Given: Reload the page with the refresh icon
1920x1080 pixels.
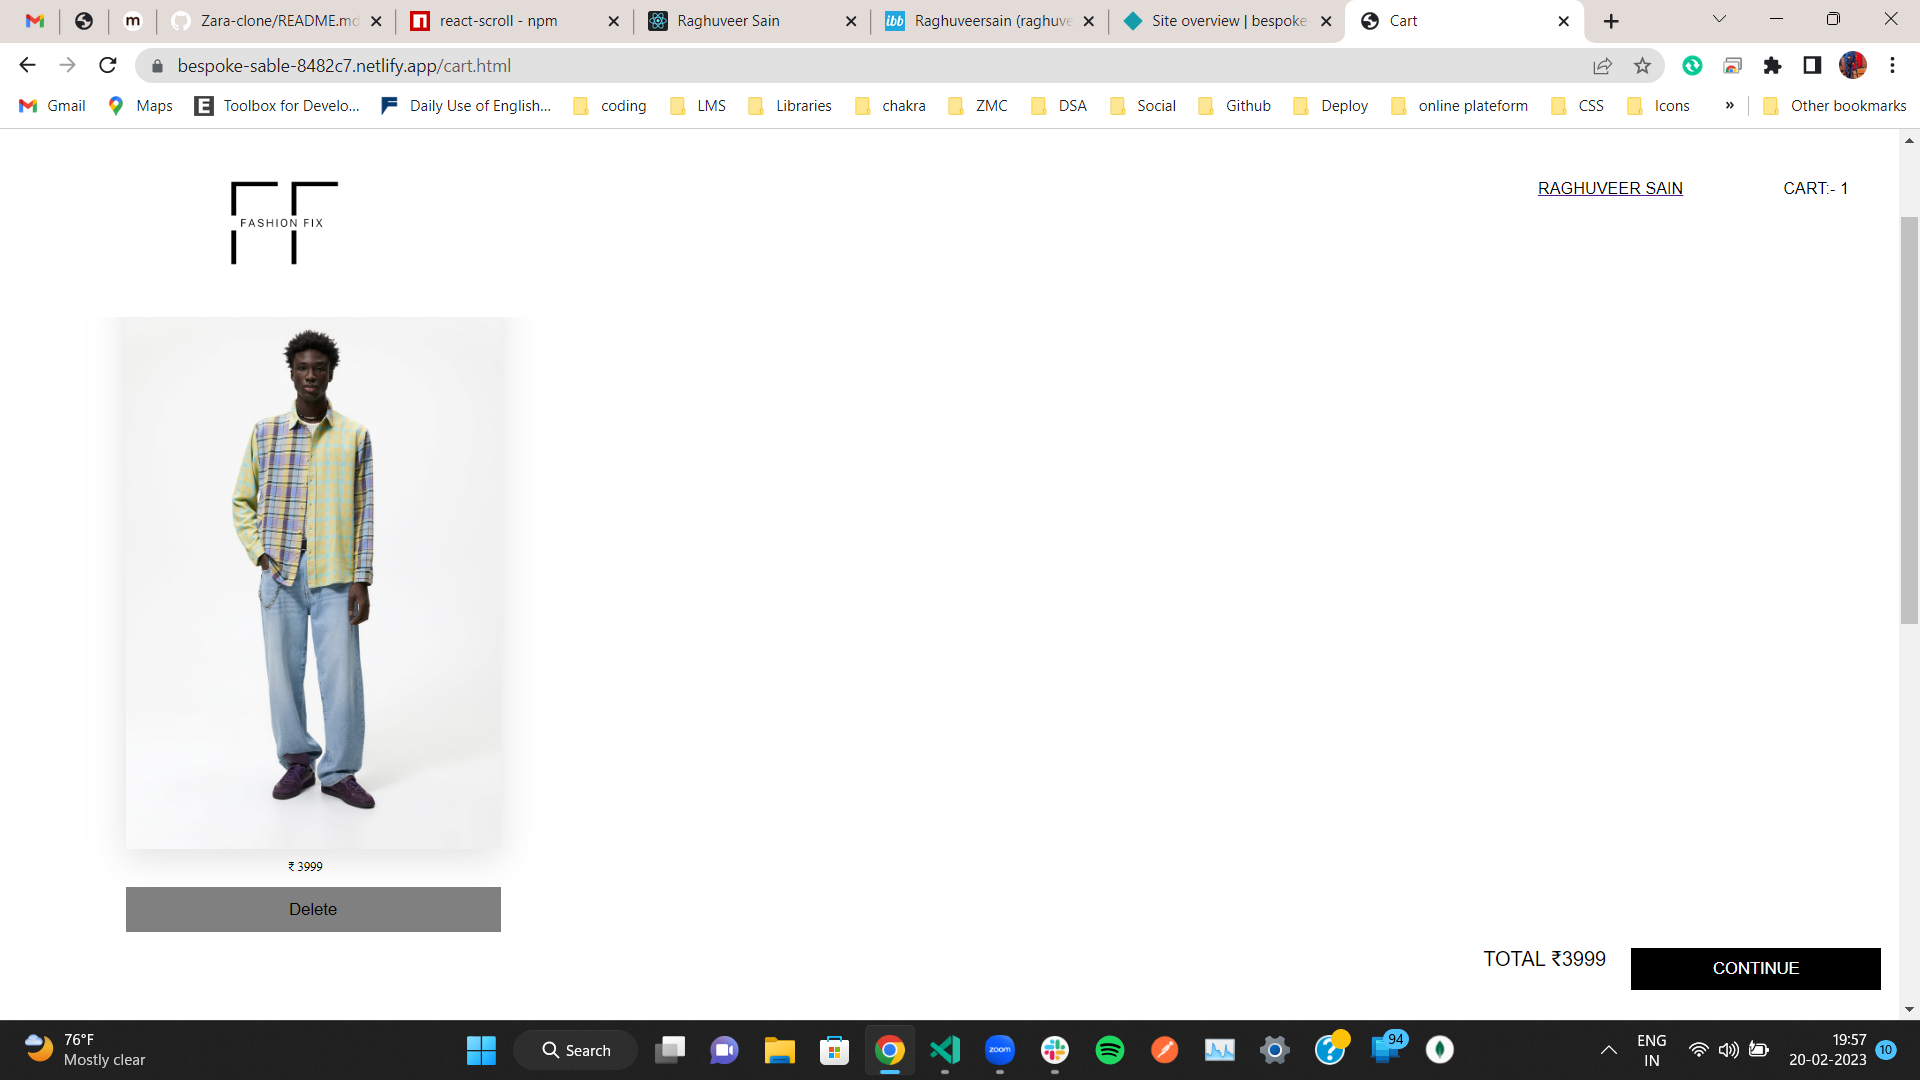Looking at the screenshot, I should [108, 65].
